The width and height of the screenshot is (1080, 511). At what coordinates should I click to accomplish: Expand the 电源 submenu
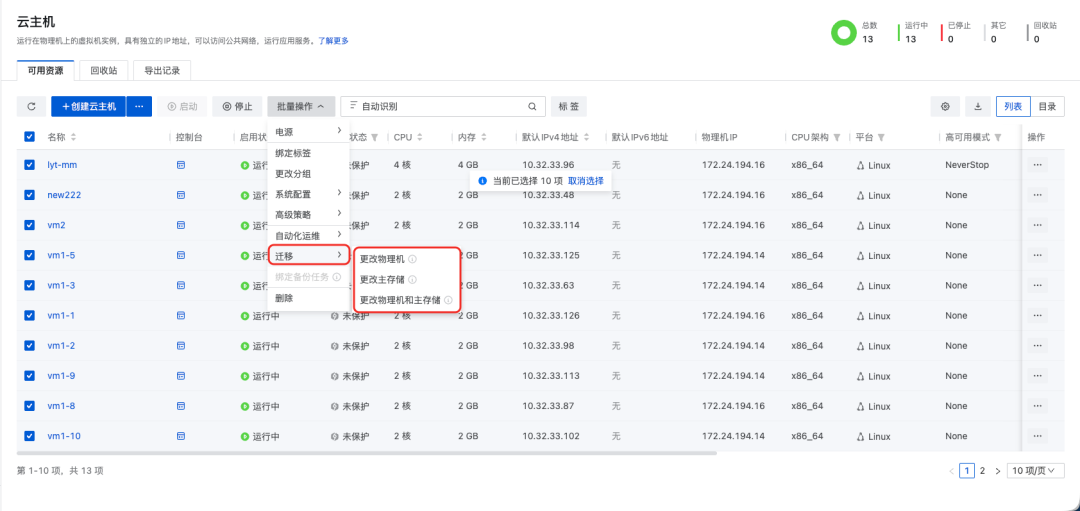tap(309, 131)
